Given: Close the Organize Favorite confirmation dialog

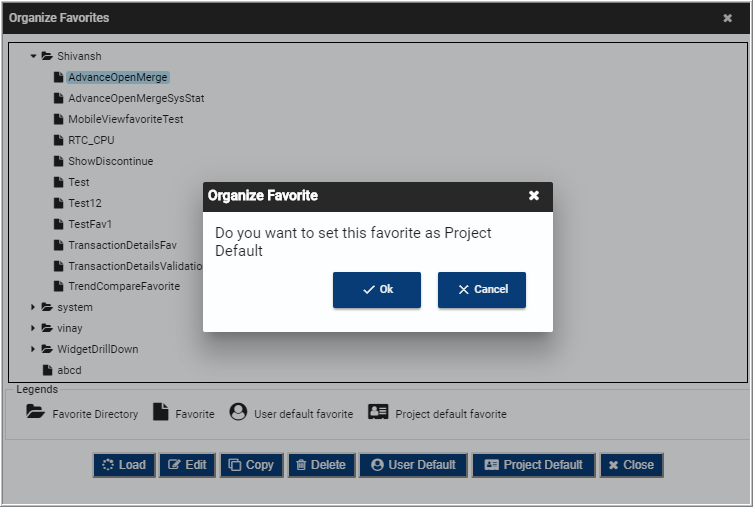Looking at the screenshot, I should click(x=534, y=195).
